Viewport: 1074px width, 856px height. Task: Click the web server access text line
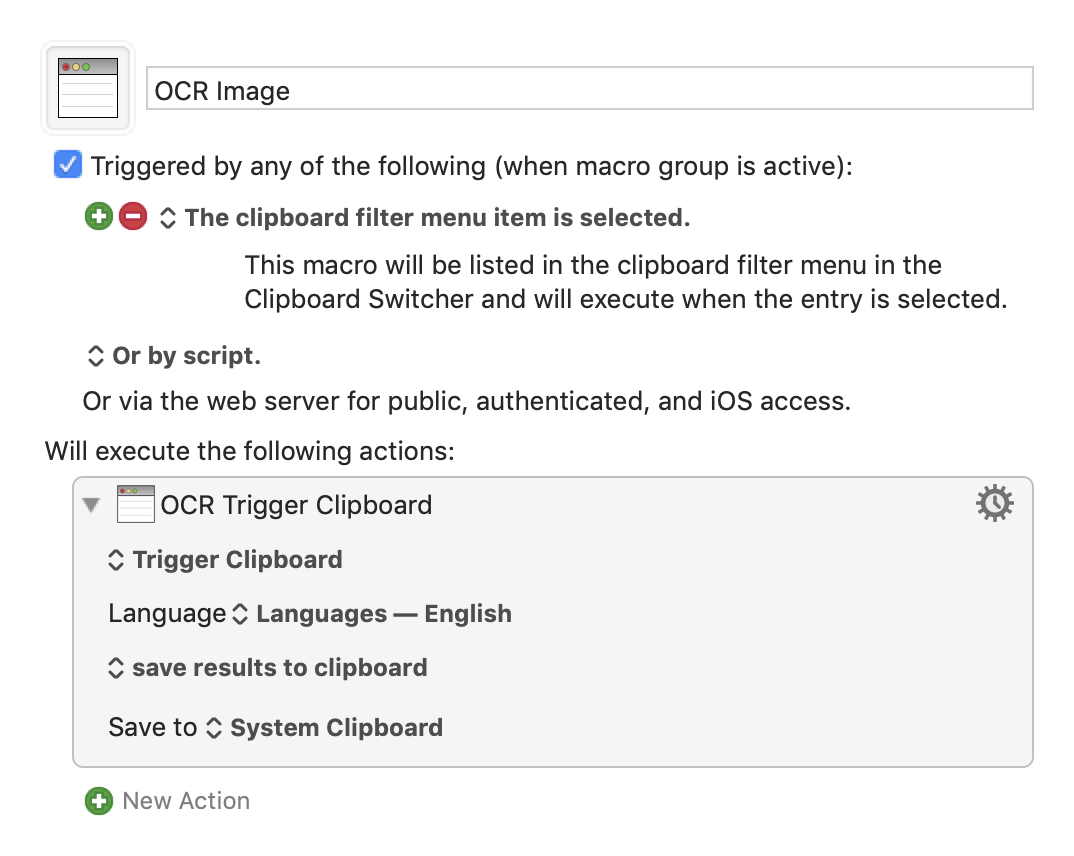(466, 402)
